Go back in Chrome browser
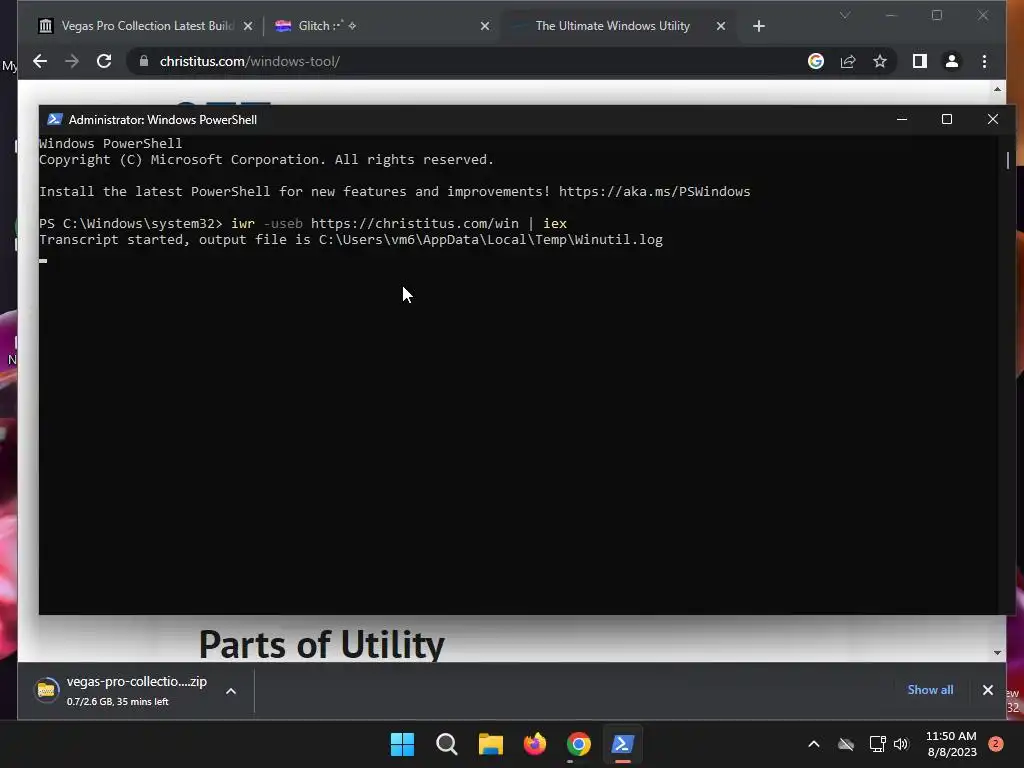 tap(40, 61)
